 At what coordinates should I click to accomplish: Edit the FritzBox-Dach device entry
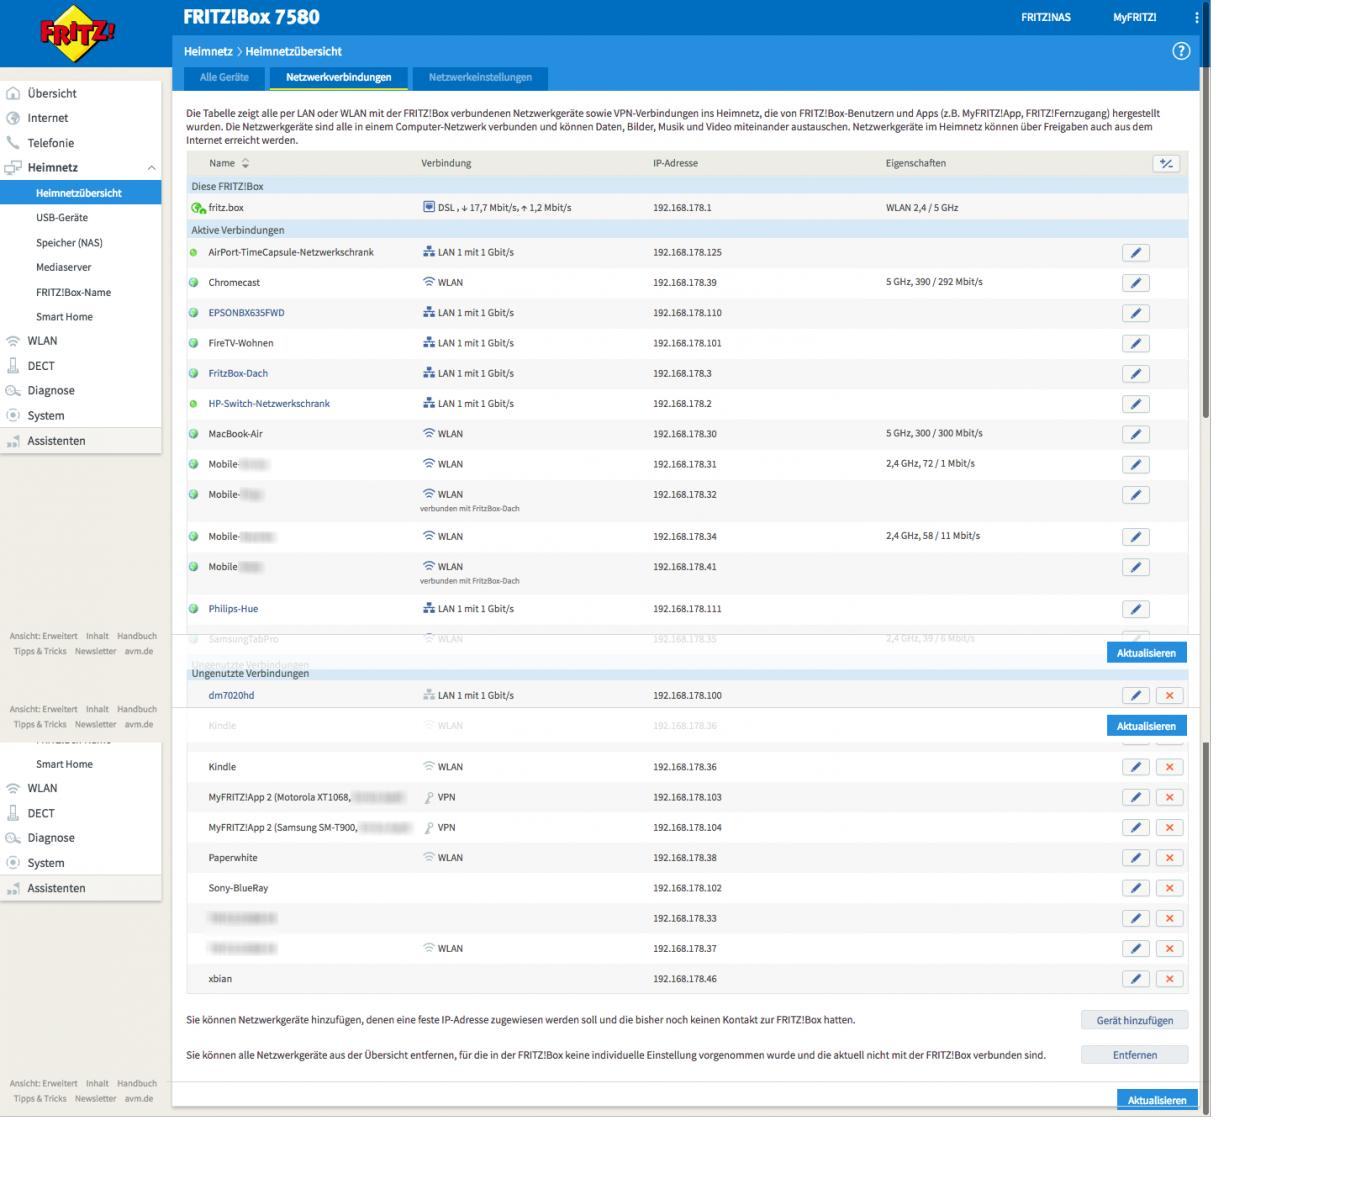pos(1135,374)
